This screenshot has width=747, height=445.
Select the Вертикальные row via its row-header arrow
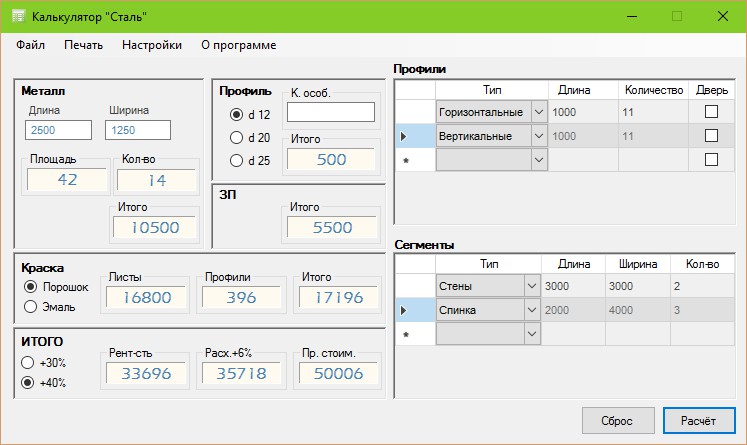click(405, 135)
